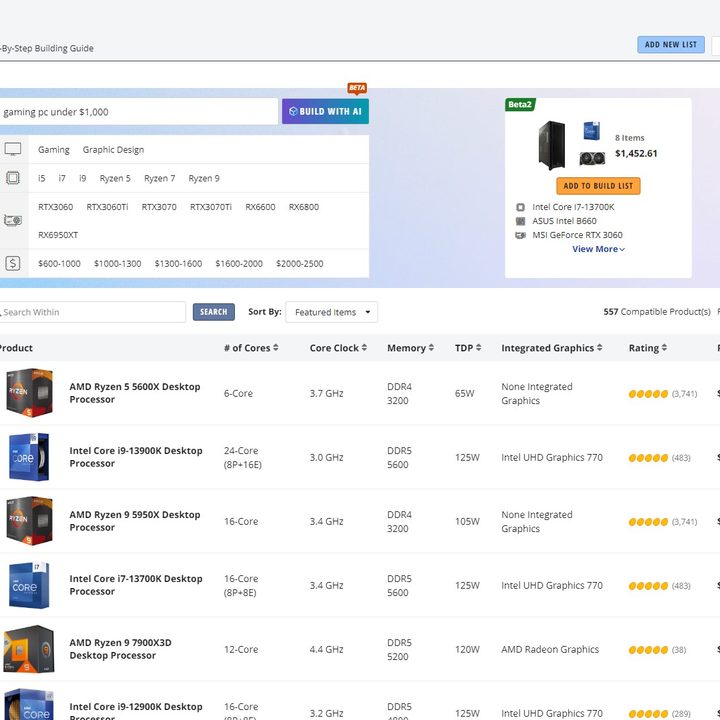Pick the RTX3070 graphics tag

[x=159, y=207]
